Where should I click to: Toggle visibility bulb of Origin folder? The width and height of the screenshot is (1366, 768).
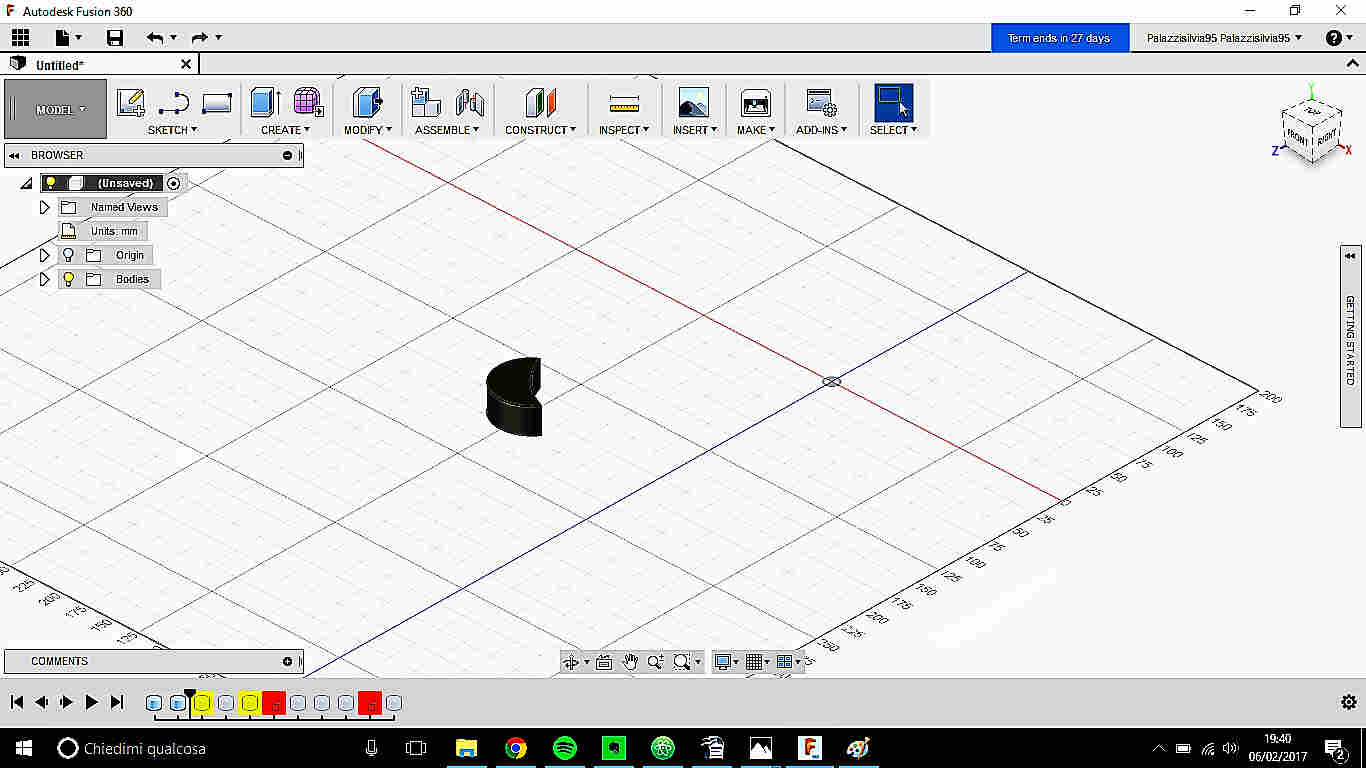point(68,255)
